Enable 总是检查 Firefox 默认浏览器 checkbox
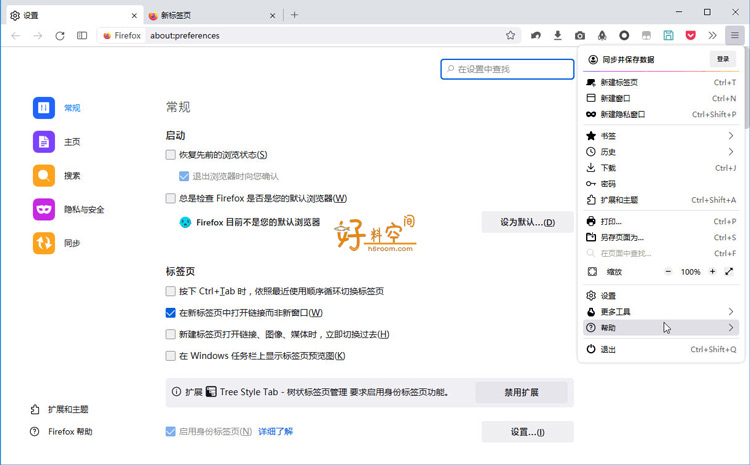The width and height of the screenshot is (750, 465). (x=170, y=198)
